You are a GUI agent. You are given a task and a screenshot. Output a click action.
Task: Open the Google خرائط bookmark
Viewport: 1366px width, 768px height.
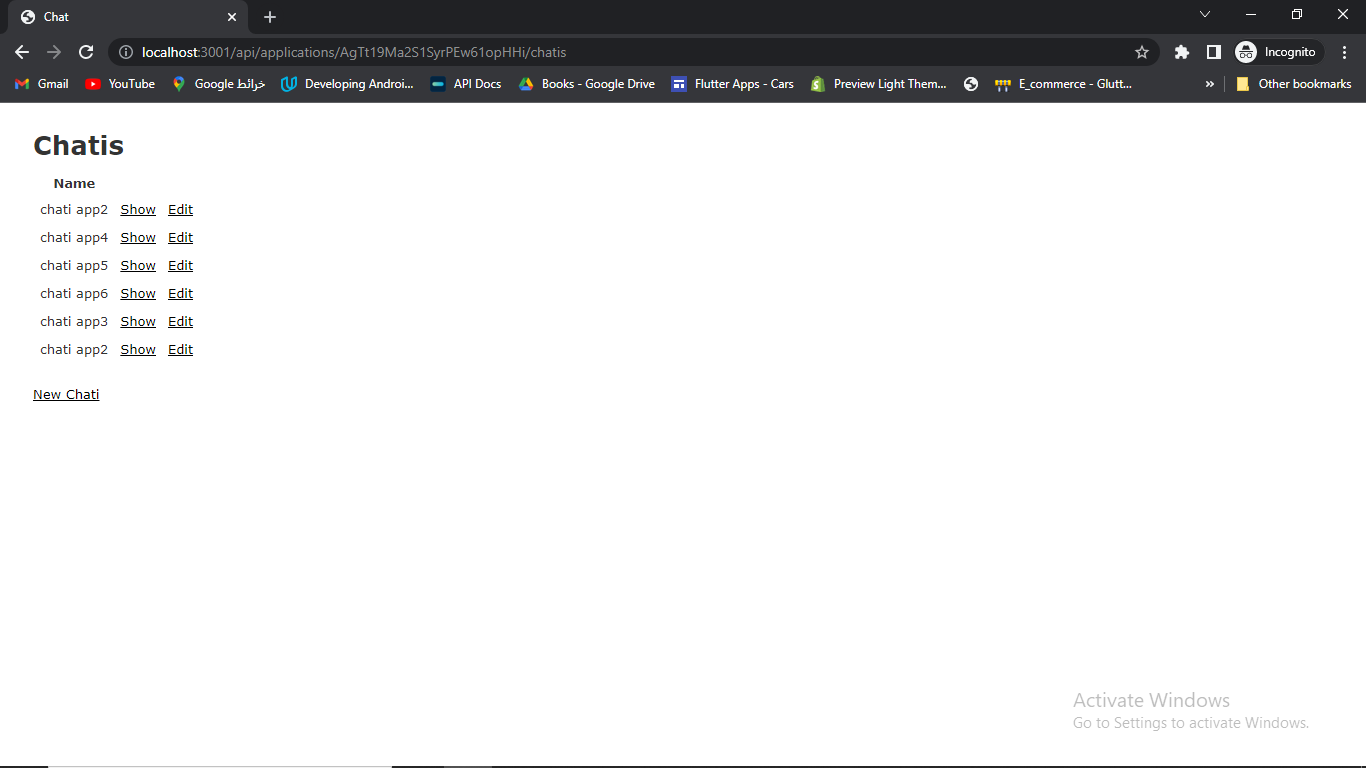(x=217, y=84)
